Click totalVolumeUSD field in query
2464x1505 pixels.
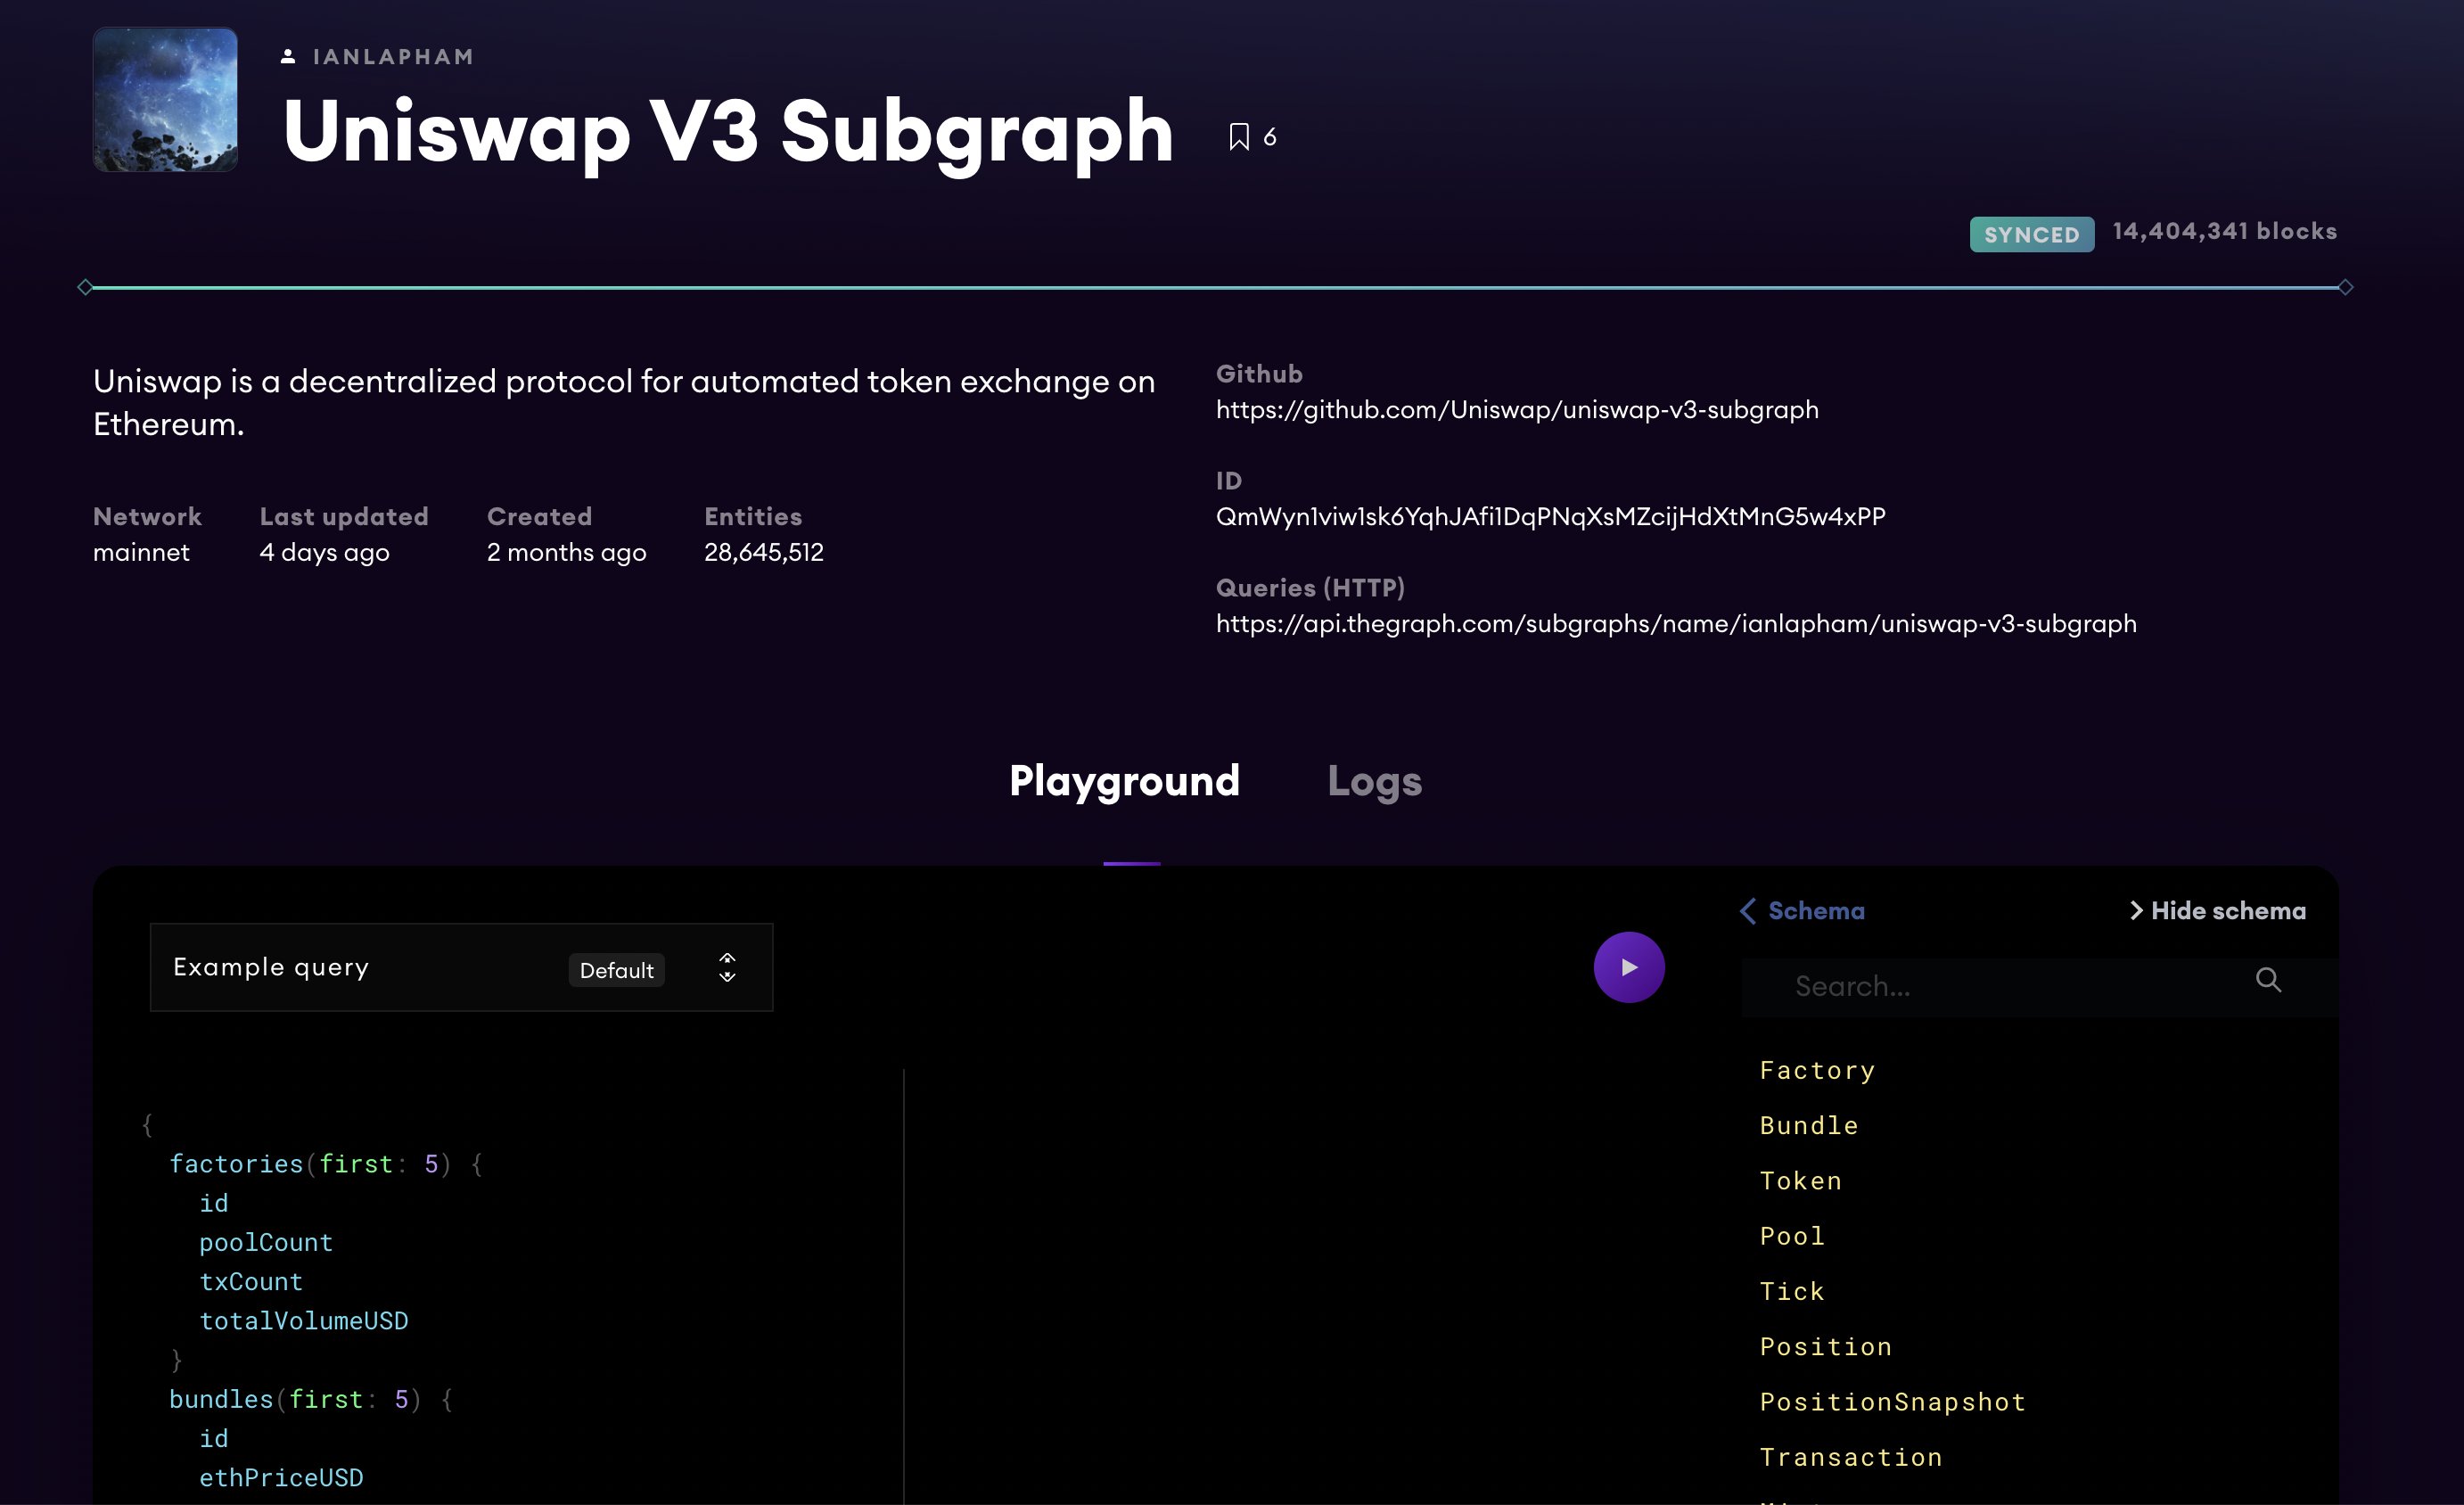(304, 1321)
